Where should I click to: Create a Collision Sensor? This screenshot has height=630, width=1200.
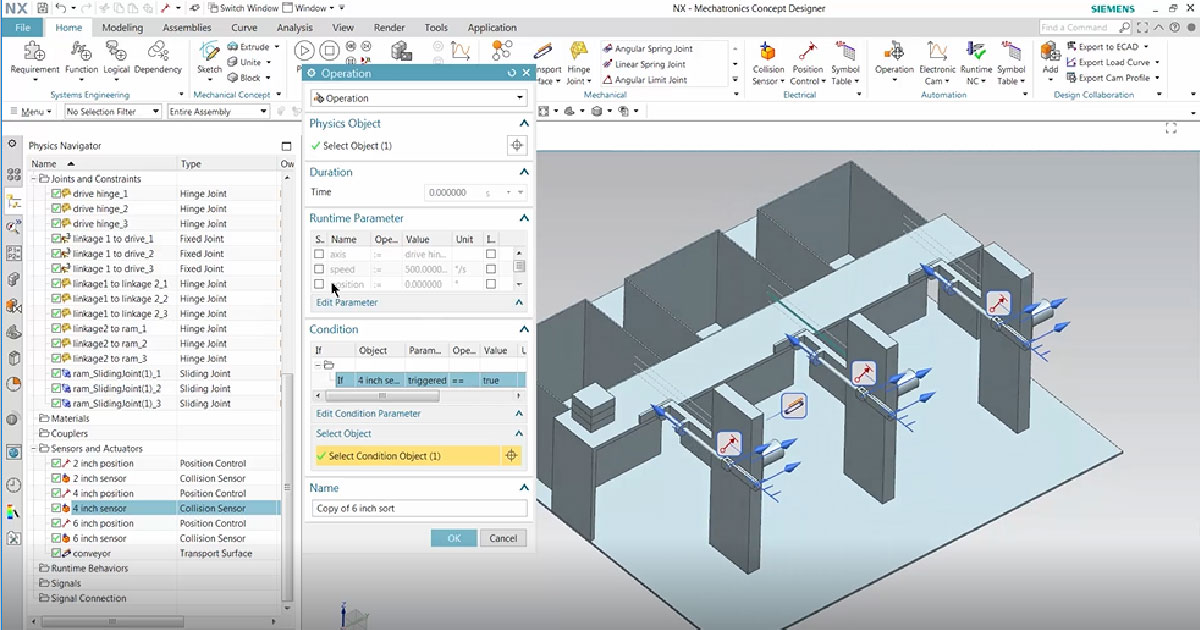(768, 62)
